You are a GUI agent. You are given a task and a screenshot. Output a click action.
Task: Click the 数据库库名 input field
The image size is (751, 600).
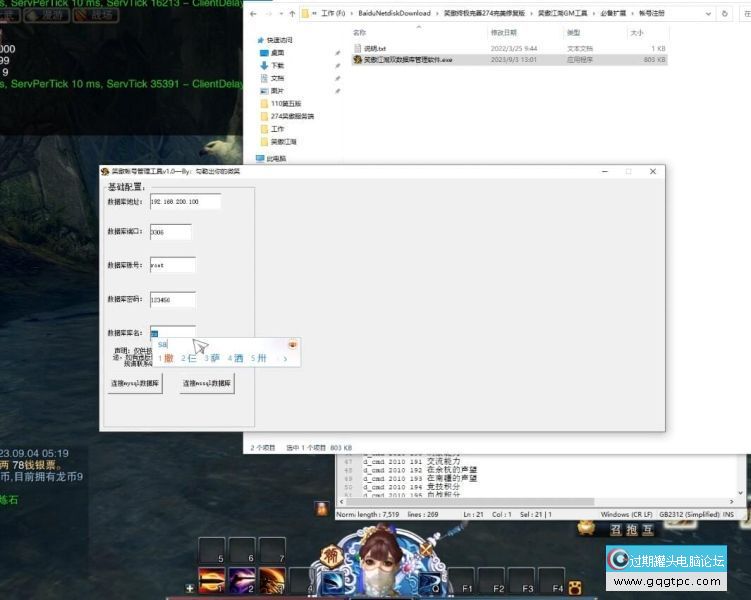[x=173, y=331]
